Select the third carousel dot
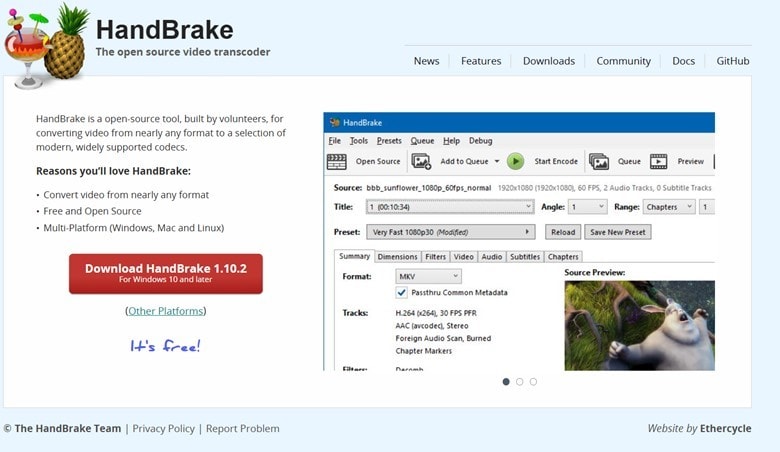The height and width of the screenshot is (452, 780). click(533, 382)
